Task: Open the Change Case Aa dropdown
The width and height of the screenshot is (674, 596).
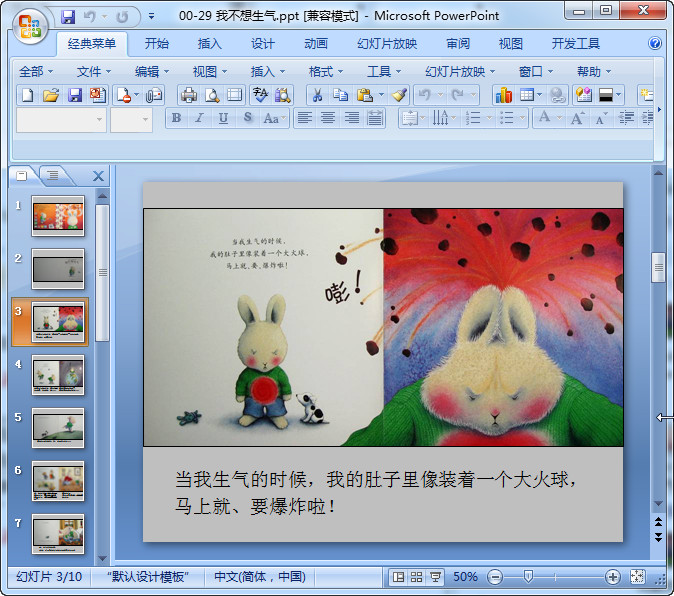Action: pos(274,118)
